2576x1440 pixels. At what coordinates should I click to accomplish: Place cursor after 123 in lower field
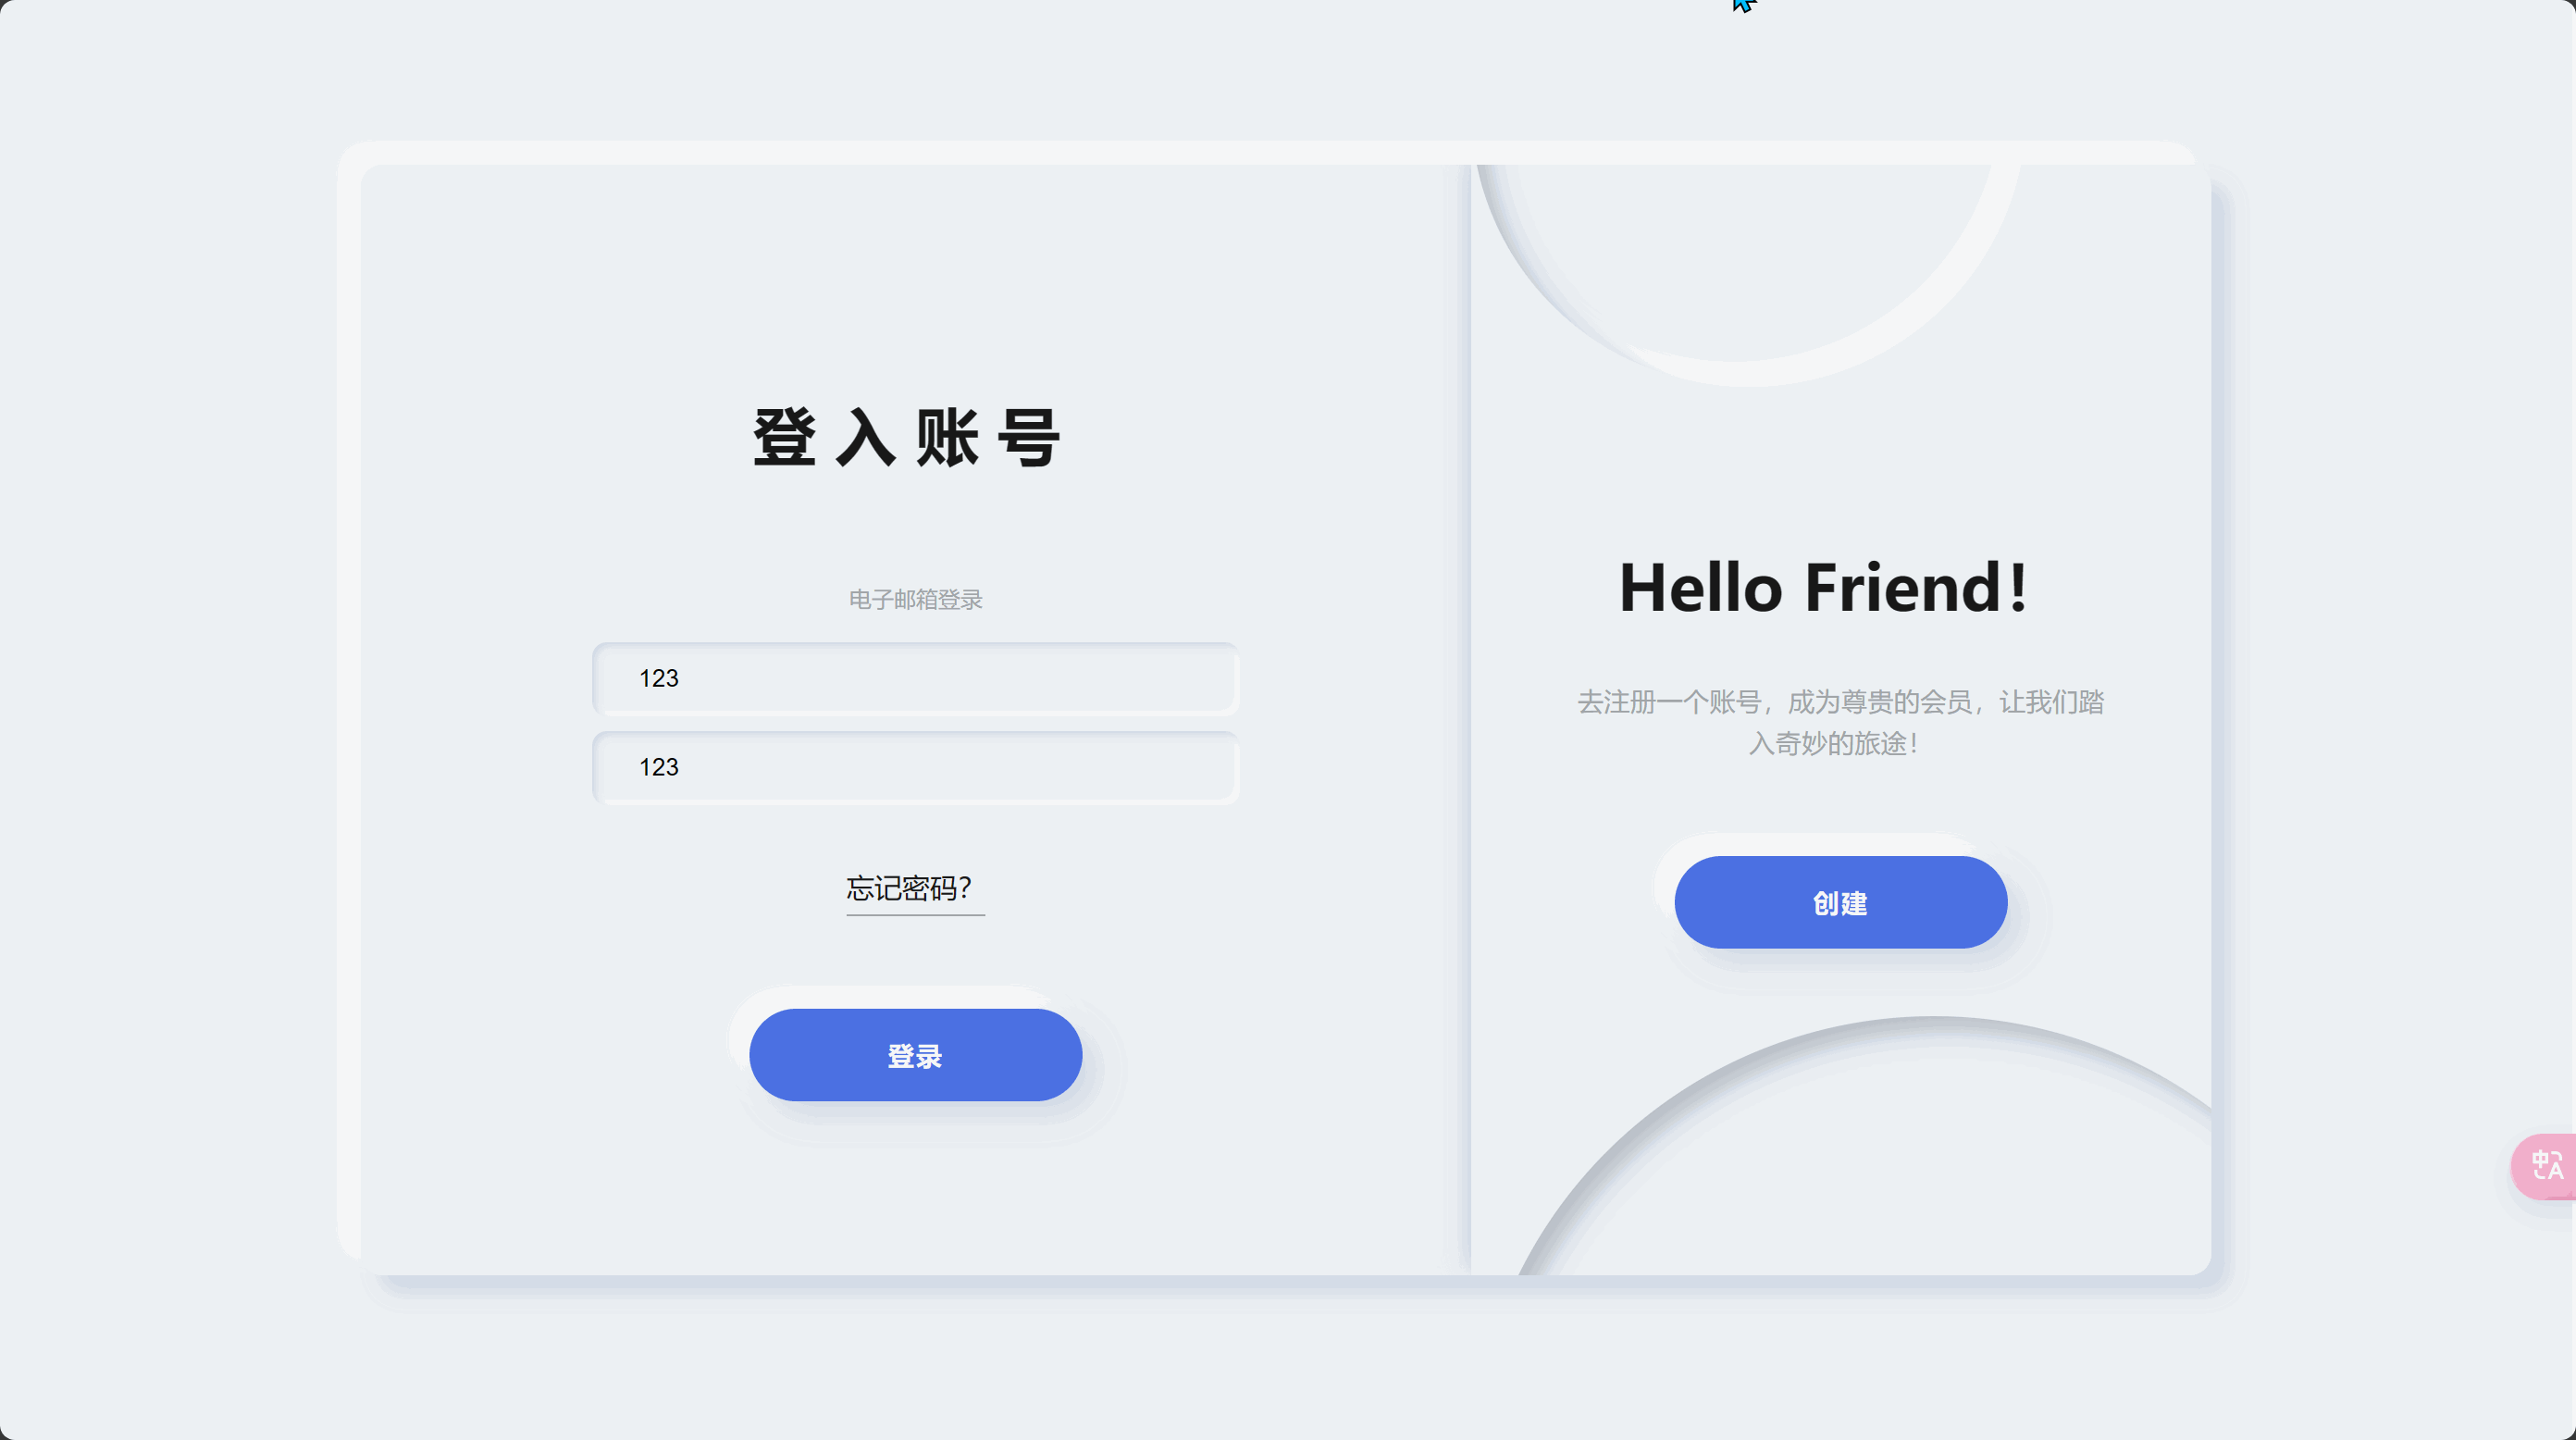coord(681,768)
